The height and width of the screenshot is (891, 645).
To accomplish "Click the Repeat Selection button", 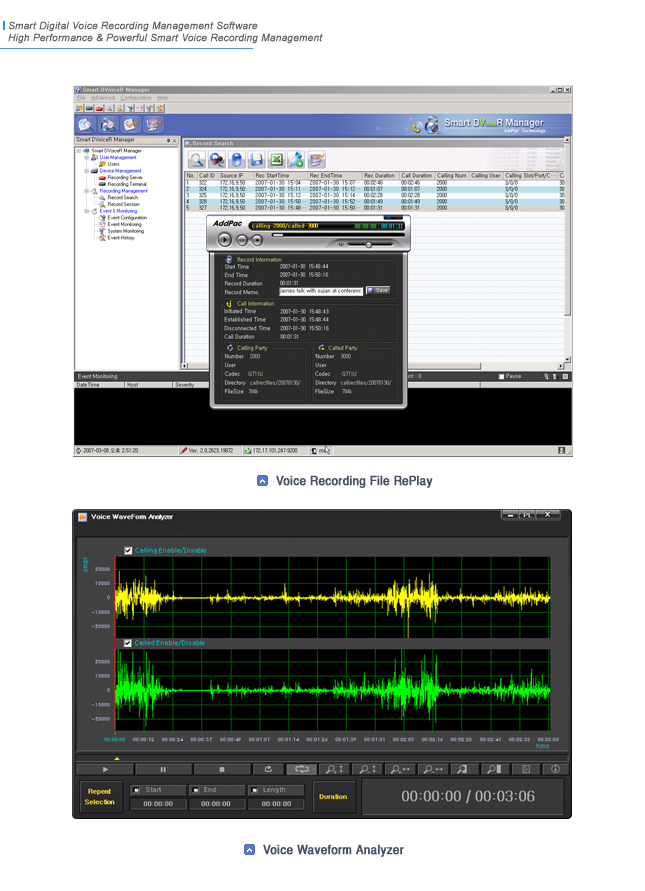I will pyautogui.click(x=99, y=797).
